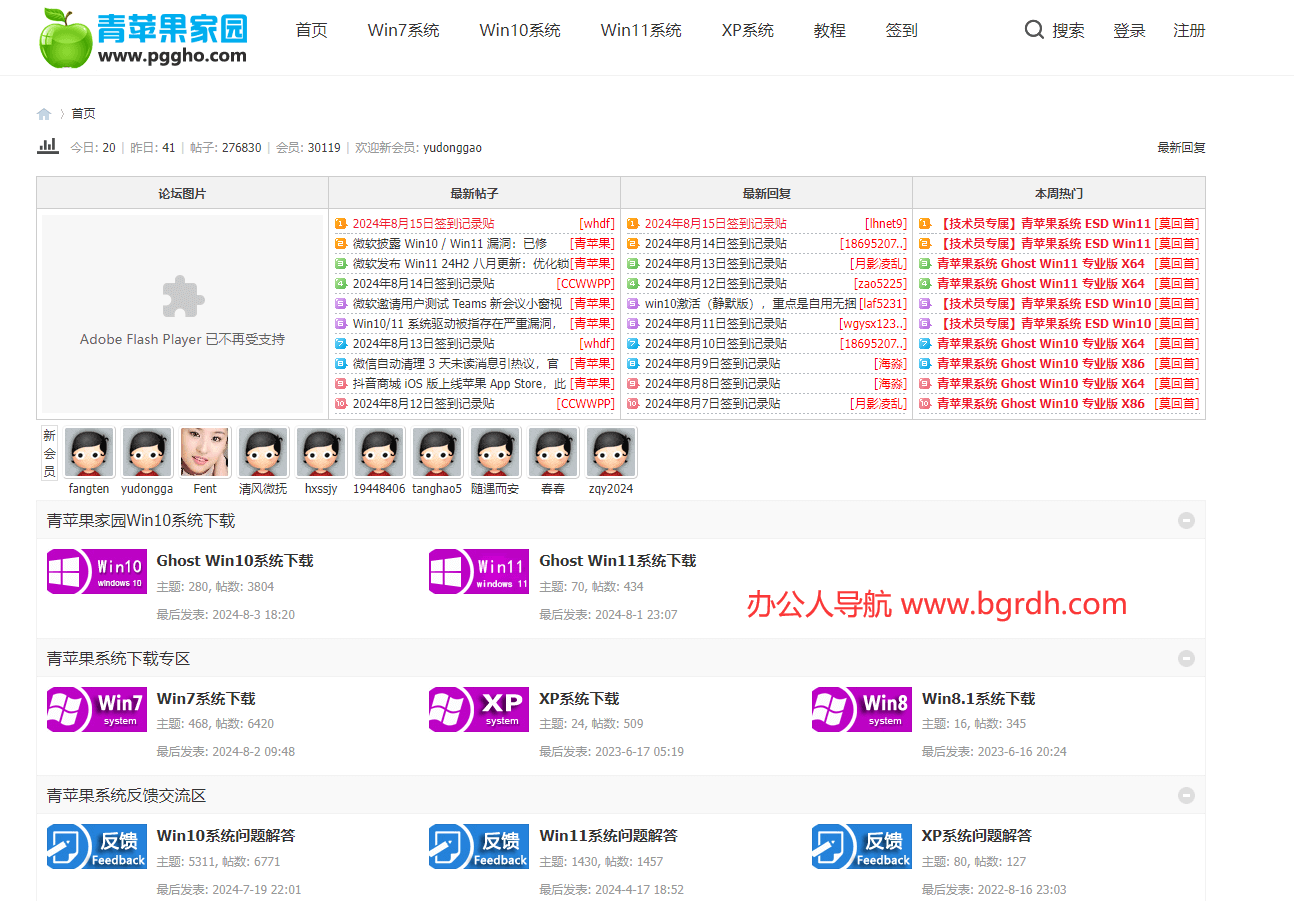Click the 登录 login link
The width and height of the screenshot is (1294, 901).
tap(1129, 31)
